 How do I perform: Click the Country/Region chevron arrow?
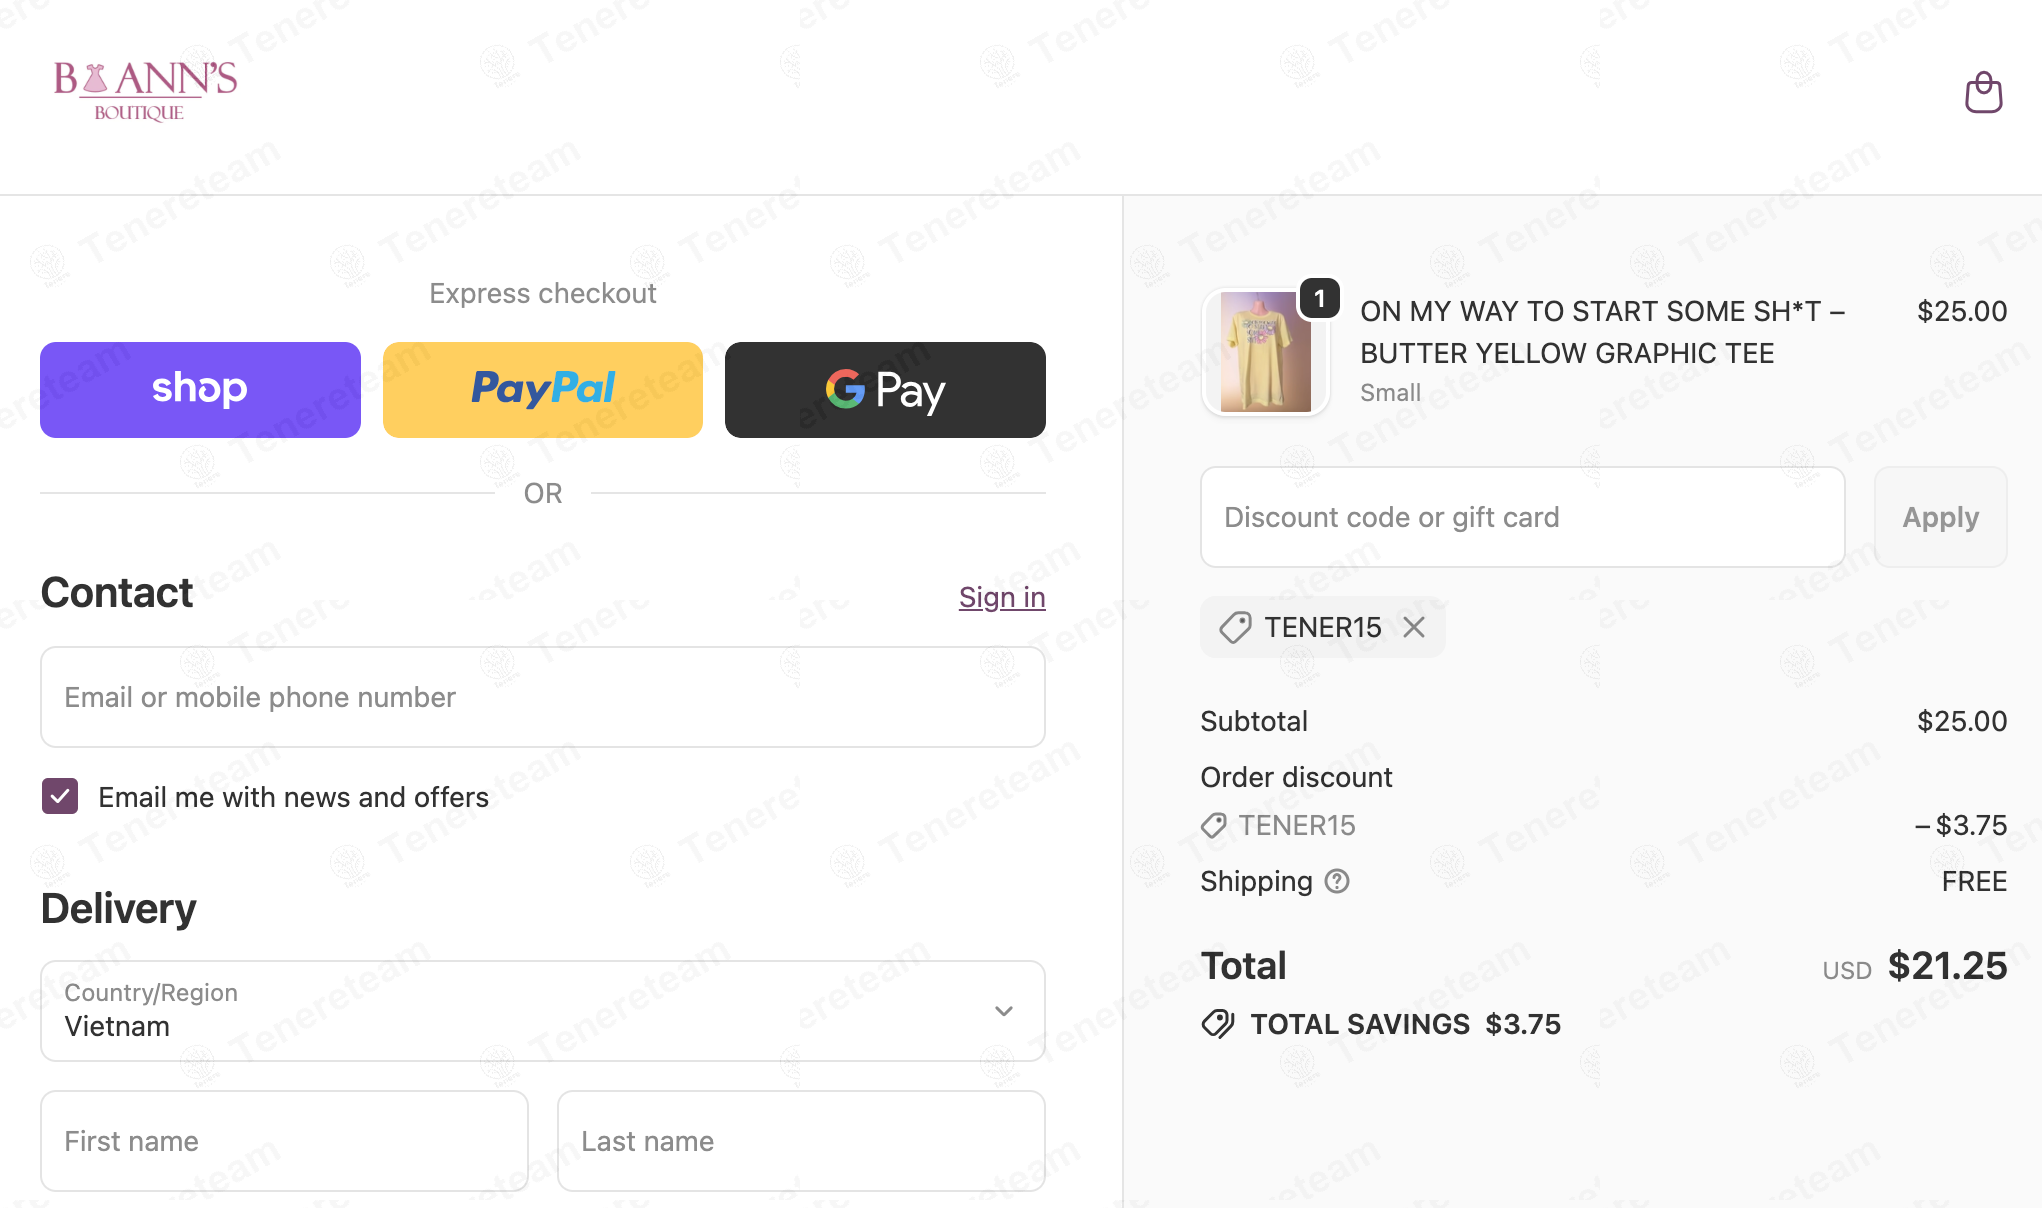click(1004, 1011)
